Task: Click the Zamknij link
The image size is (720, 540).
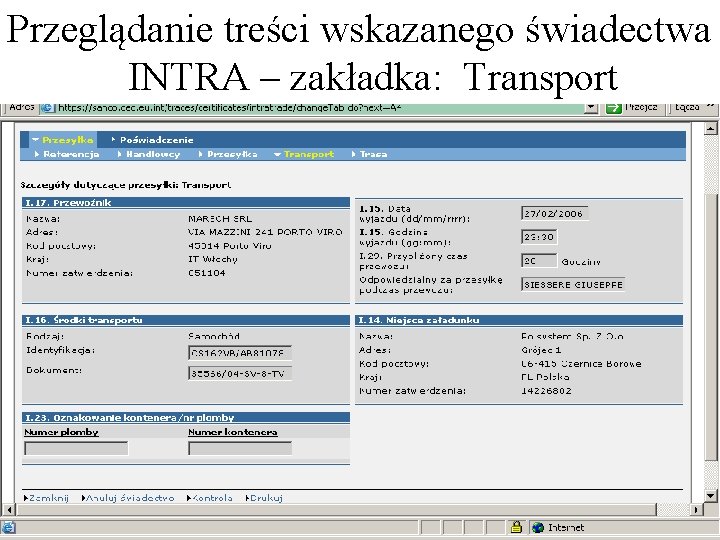Action: (48, 498)
